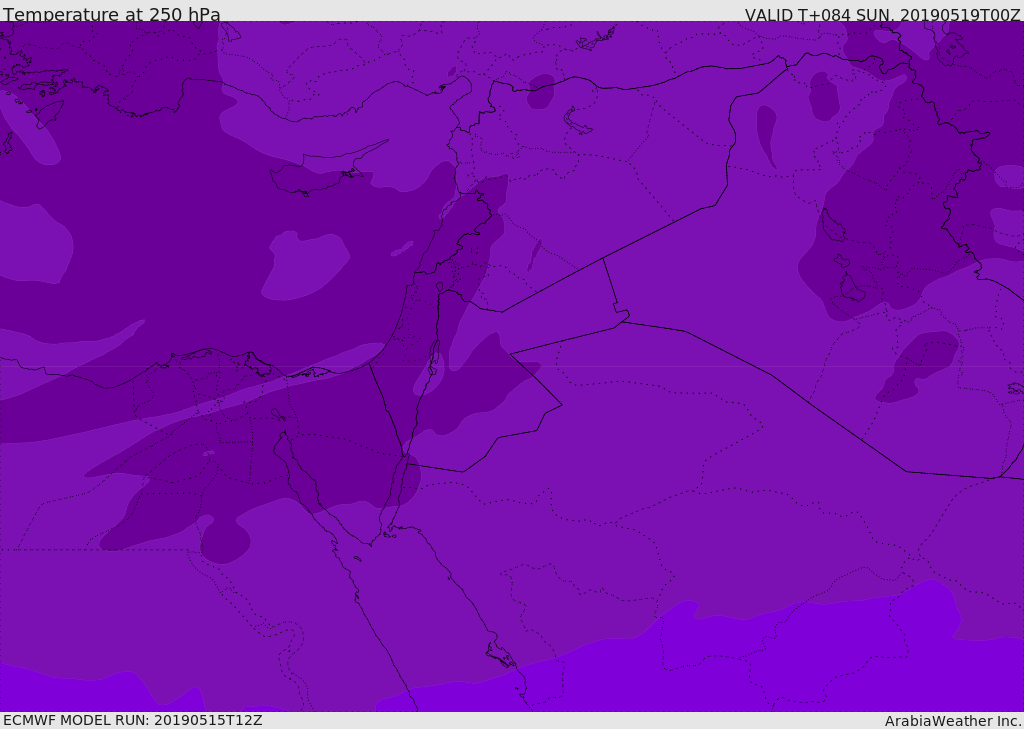The height and width of the screenshot is (729, 1024).
Task: Click the "Temperature at 250 hPa" title
Action: (112, 14)
